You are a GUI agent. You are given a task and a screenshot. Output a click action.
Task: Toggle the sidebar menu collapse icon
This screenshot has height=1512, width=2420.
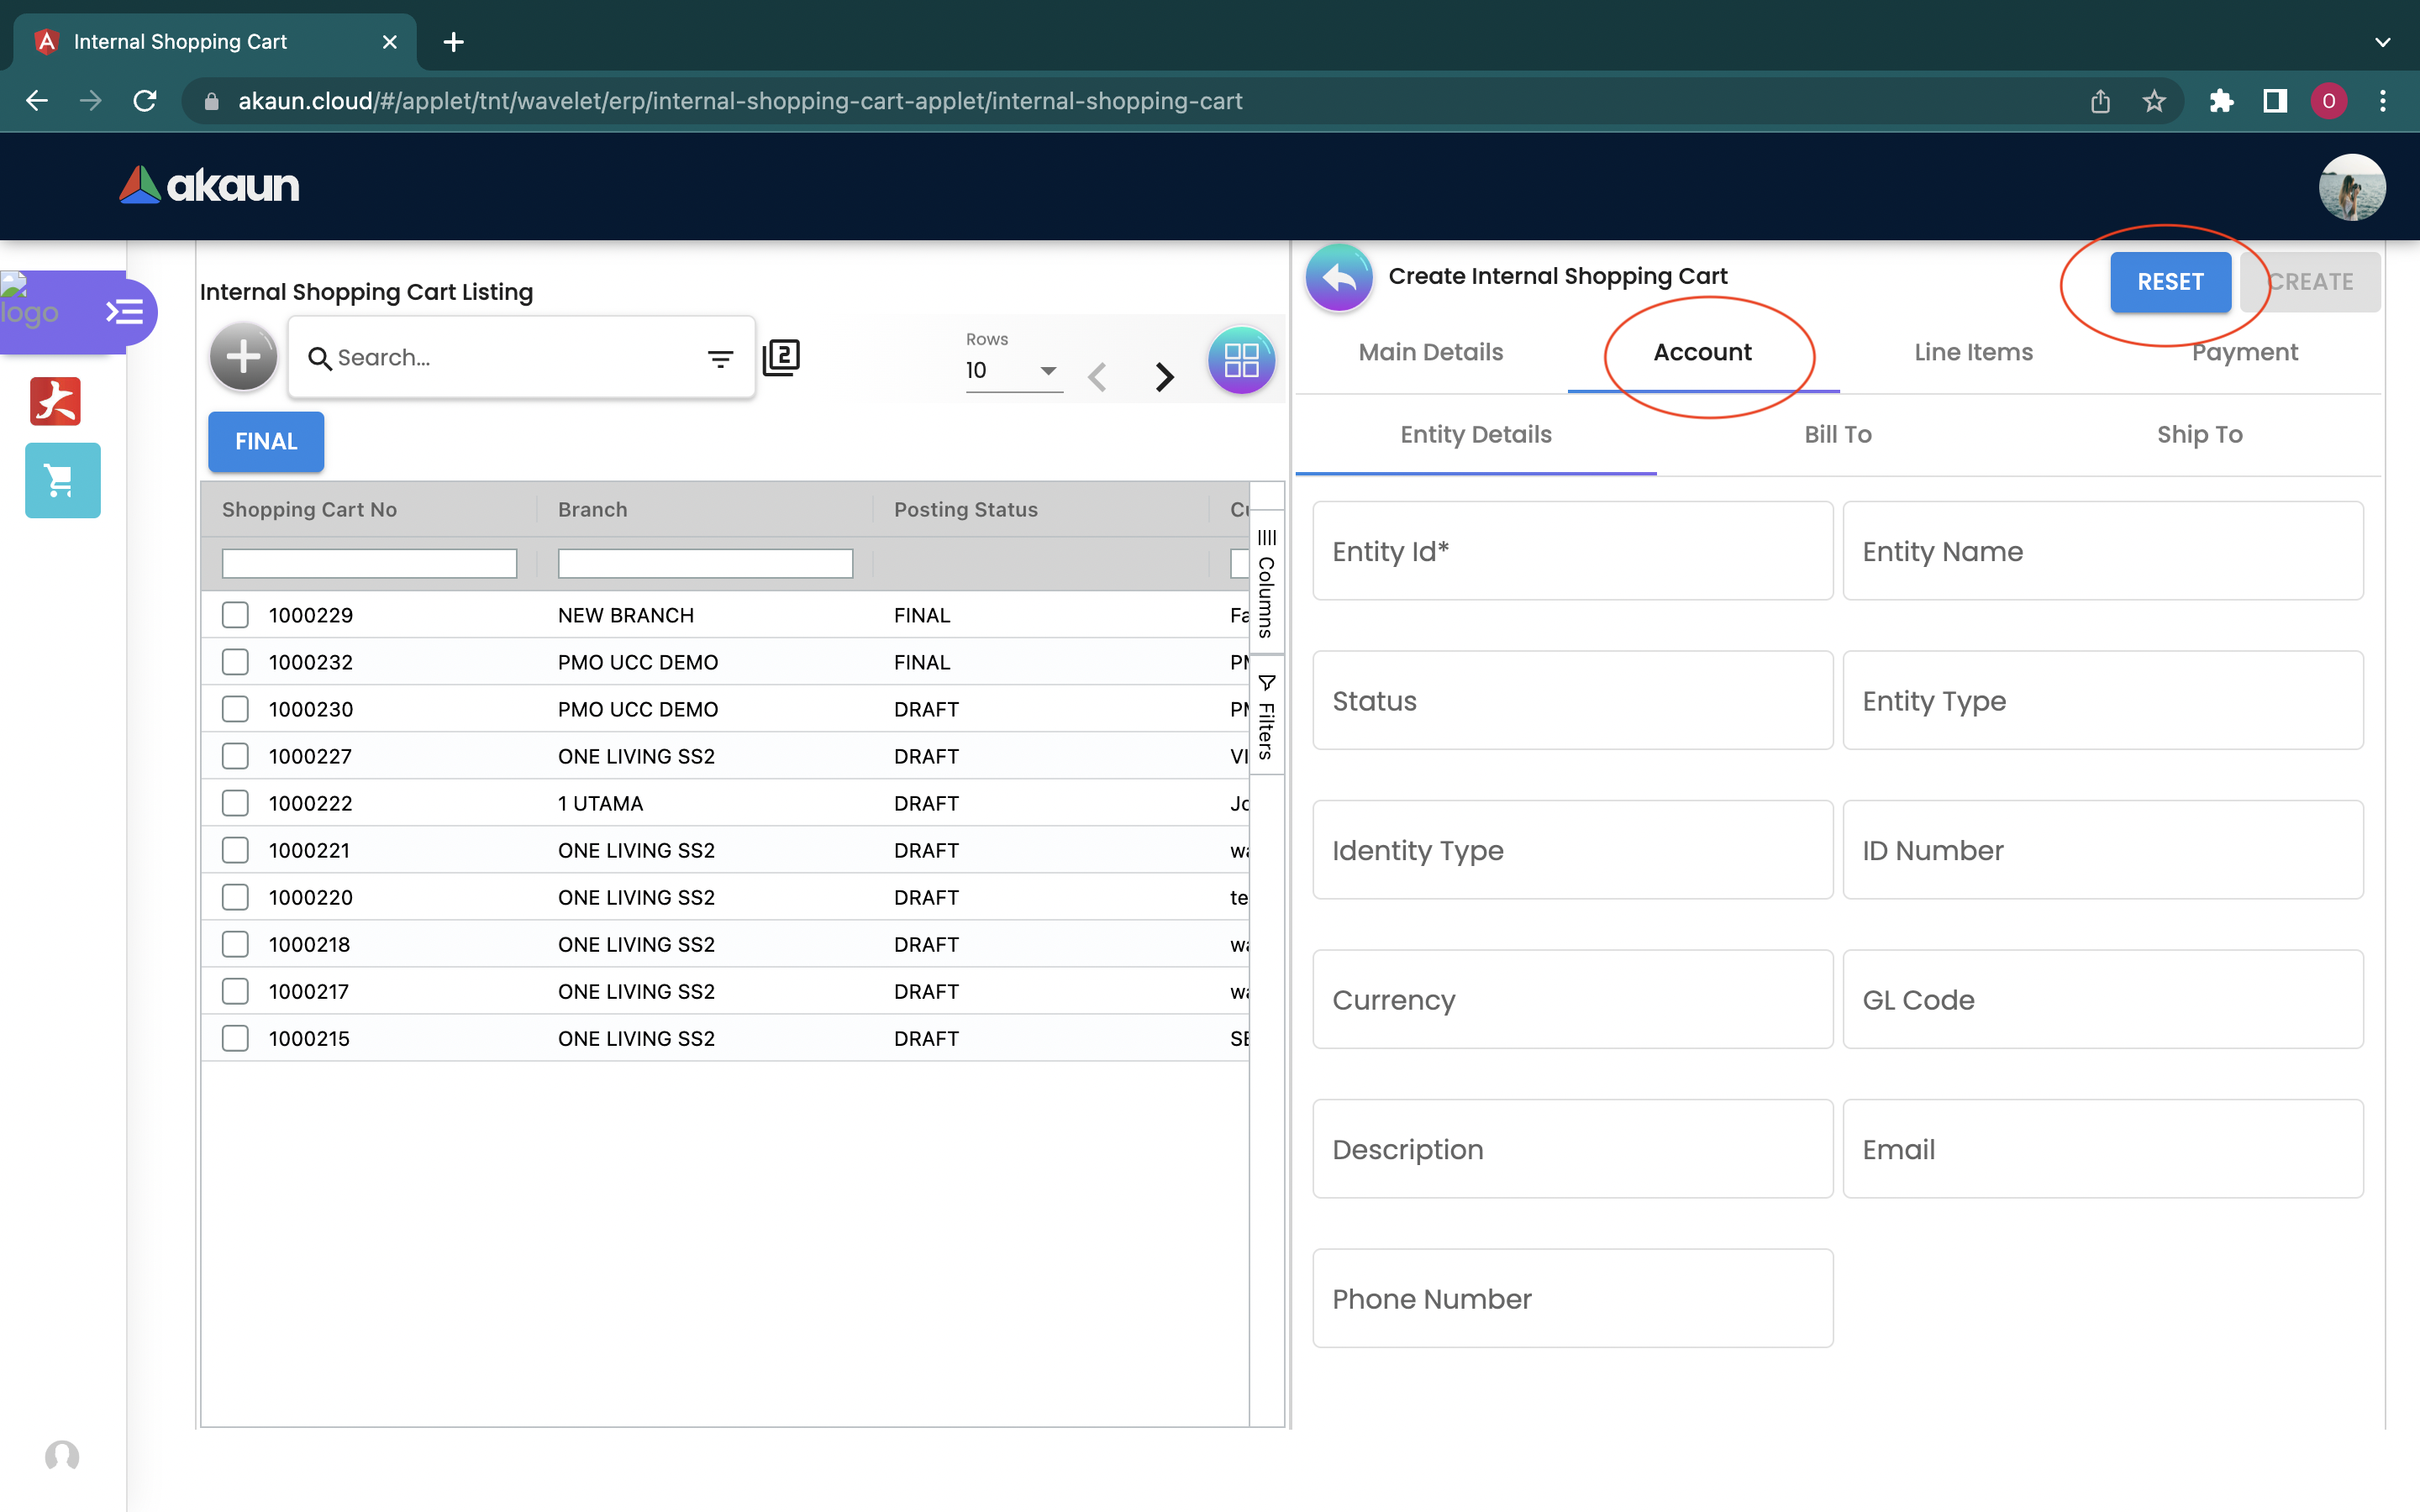[x=125, y=312]
